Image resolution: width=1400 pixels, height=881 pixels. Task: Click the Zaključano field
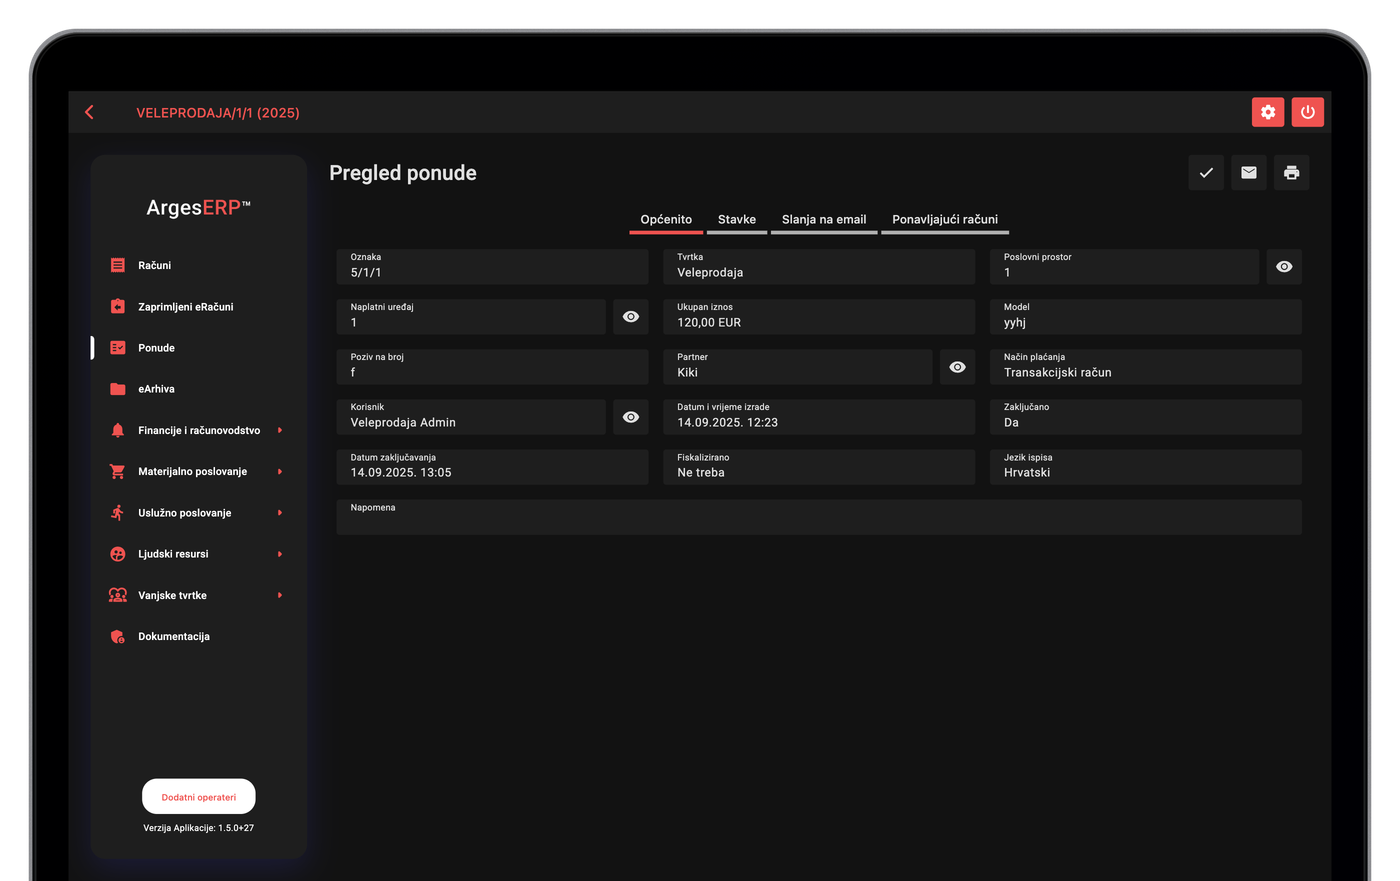(1146, 417)
